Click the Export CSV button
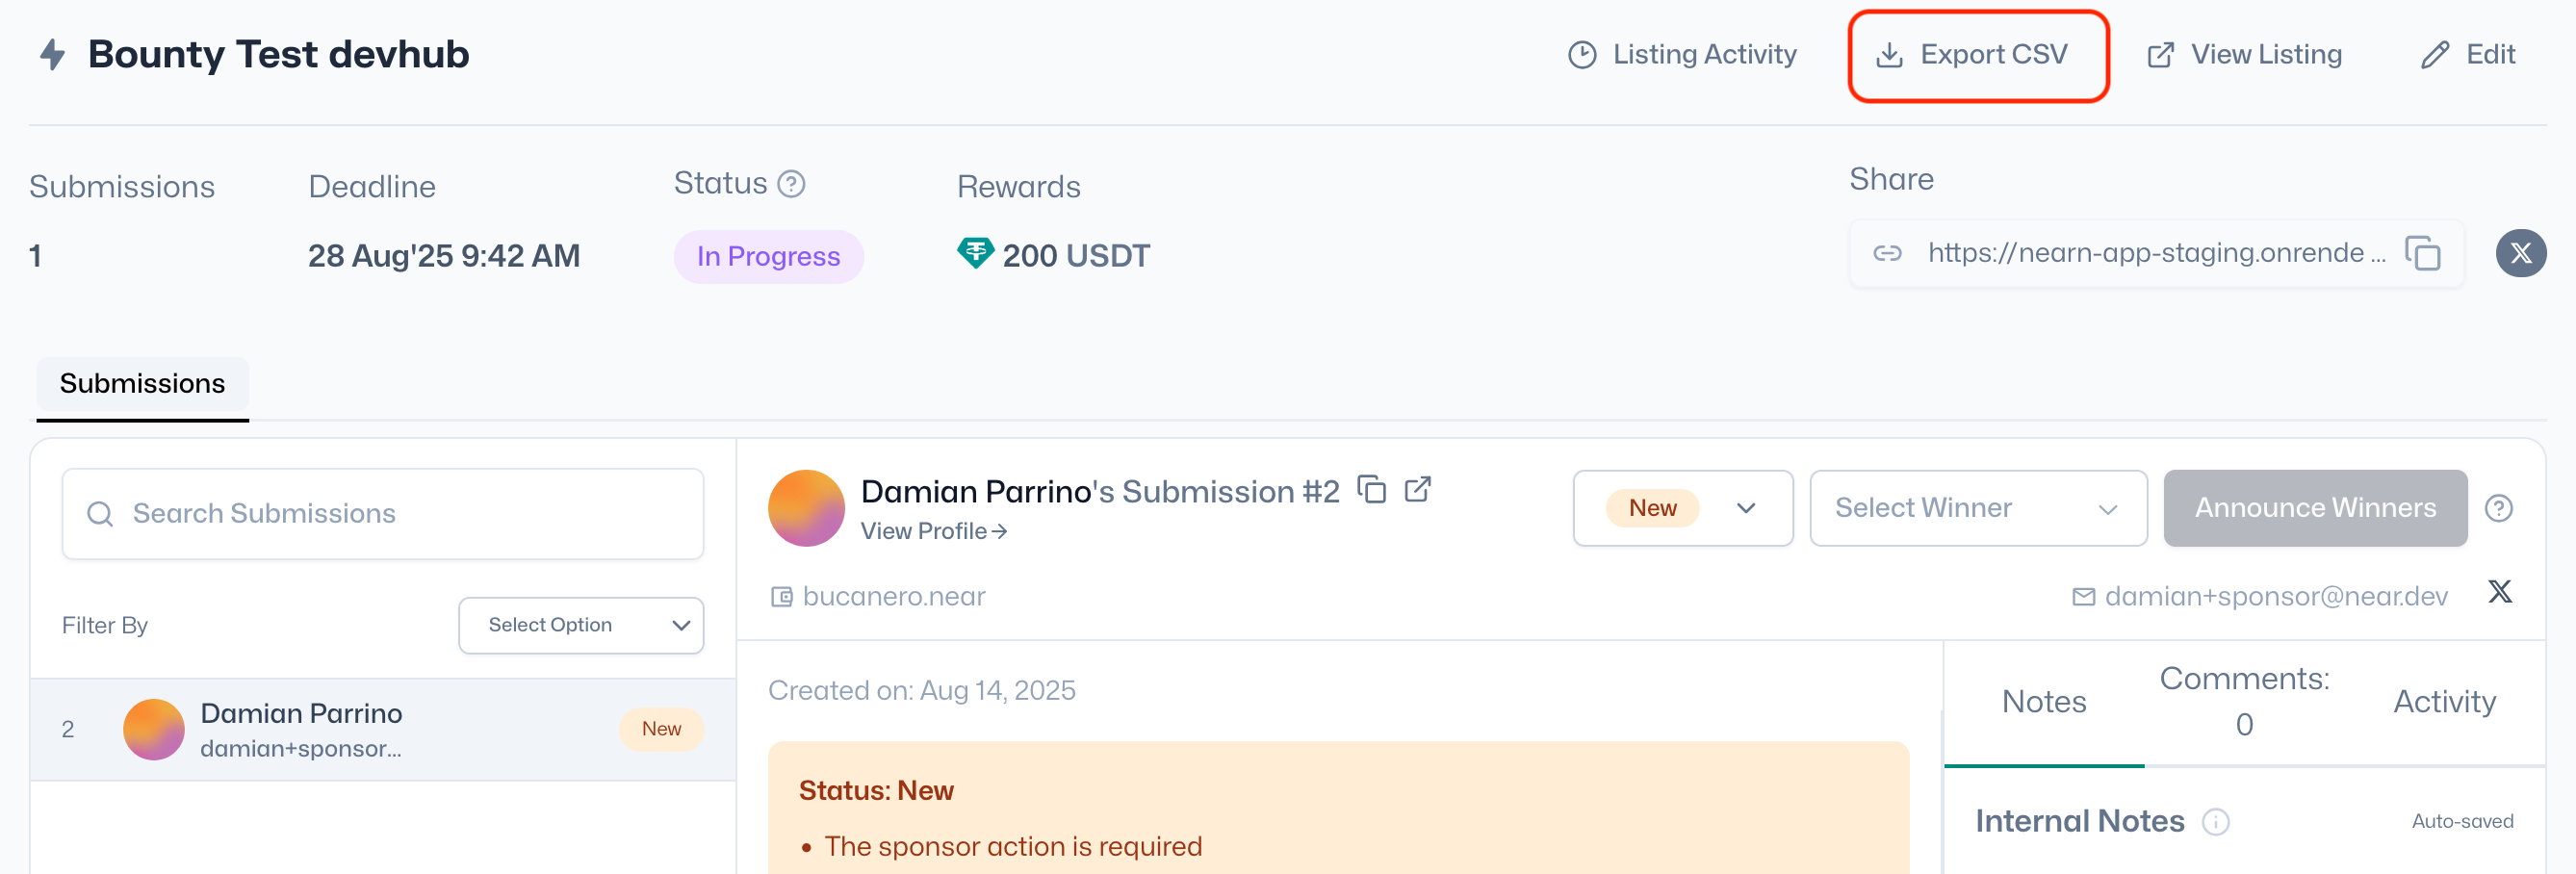Image resolution: width=2576 pixels, height=874 pixels. [1977, 55]
